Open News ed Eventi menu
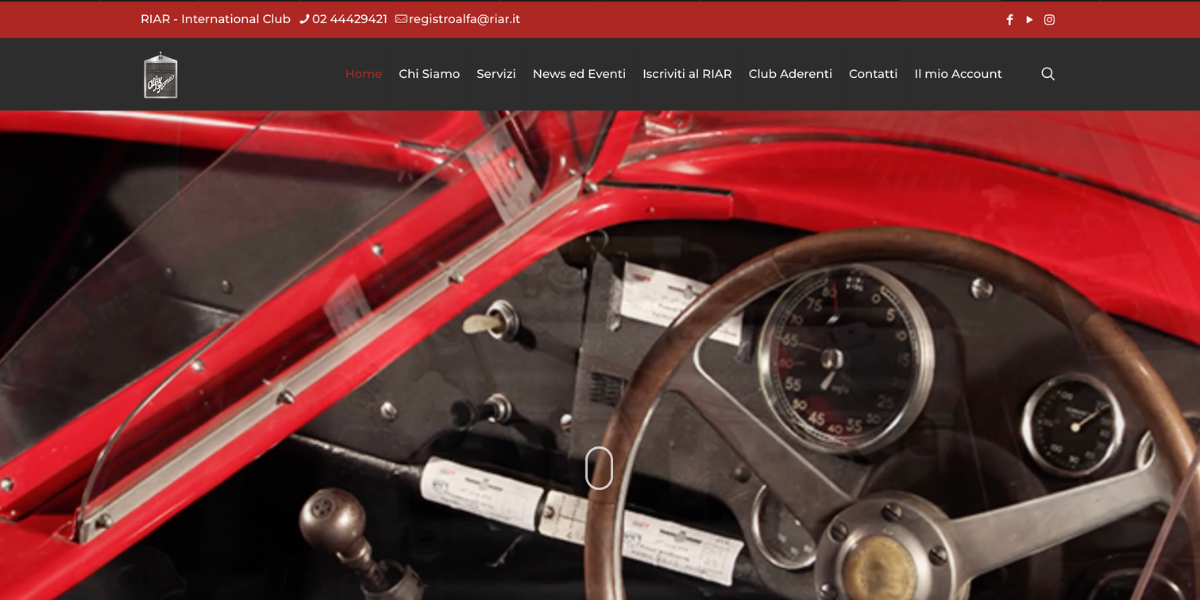 tap(579, 74)
